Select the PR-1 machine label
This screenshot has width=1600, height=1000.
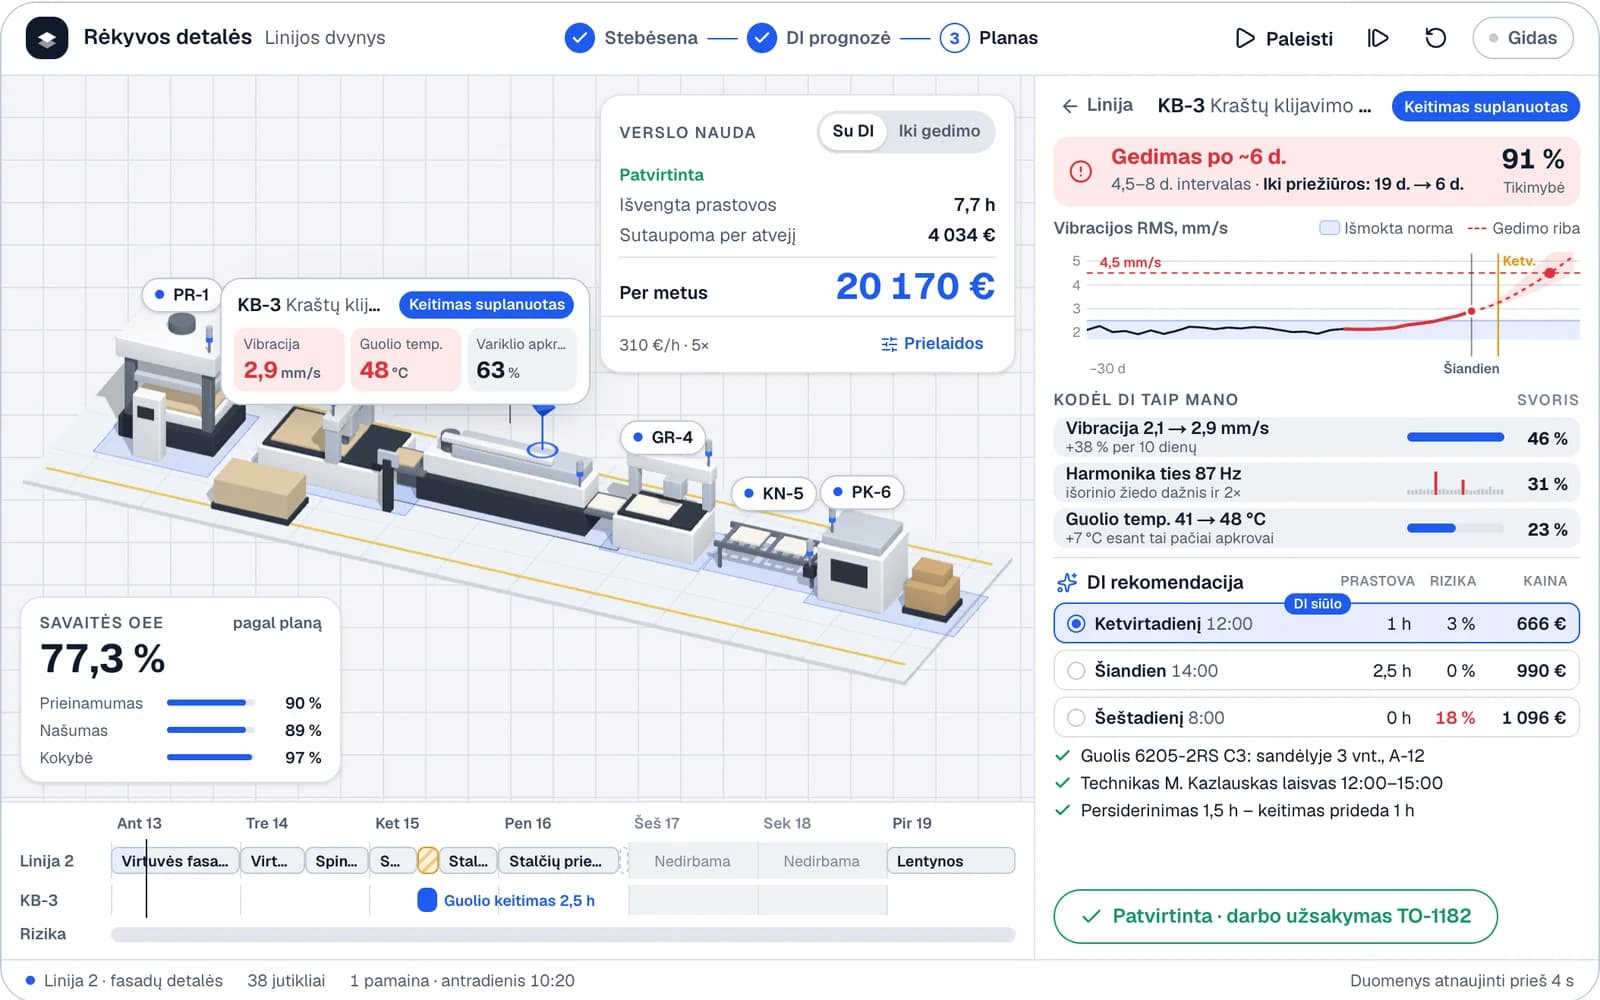[x=181, y=295]
